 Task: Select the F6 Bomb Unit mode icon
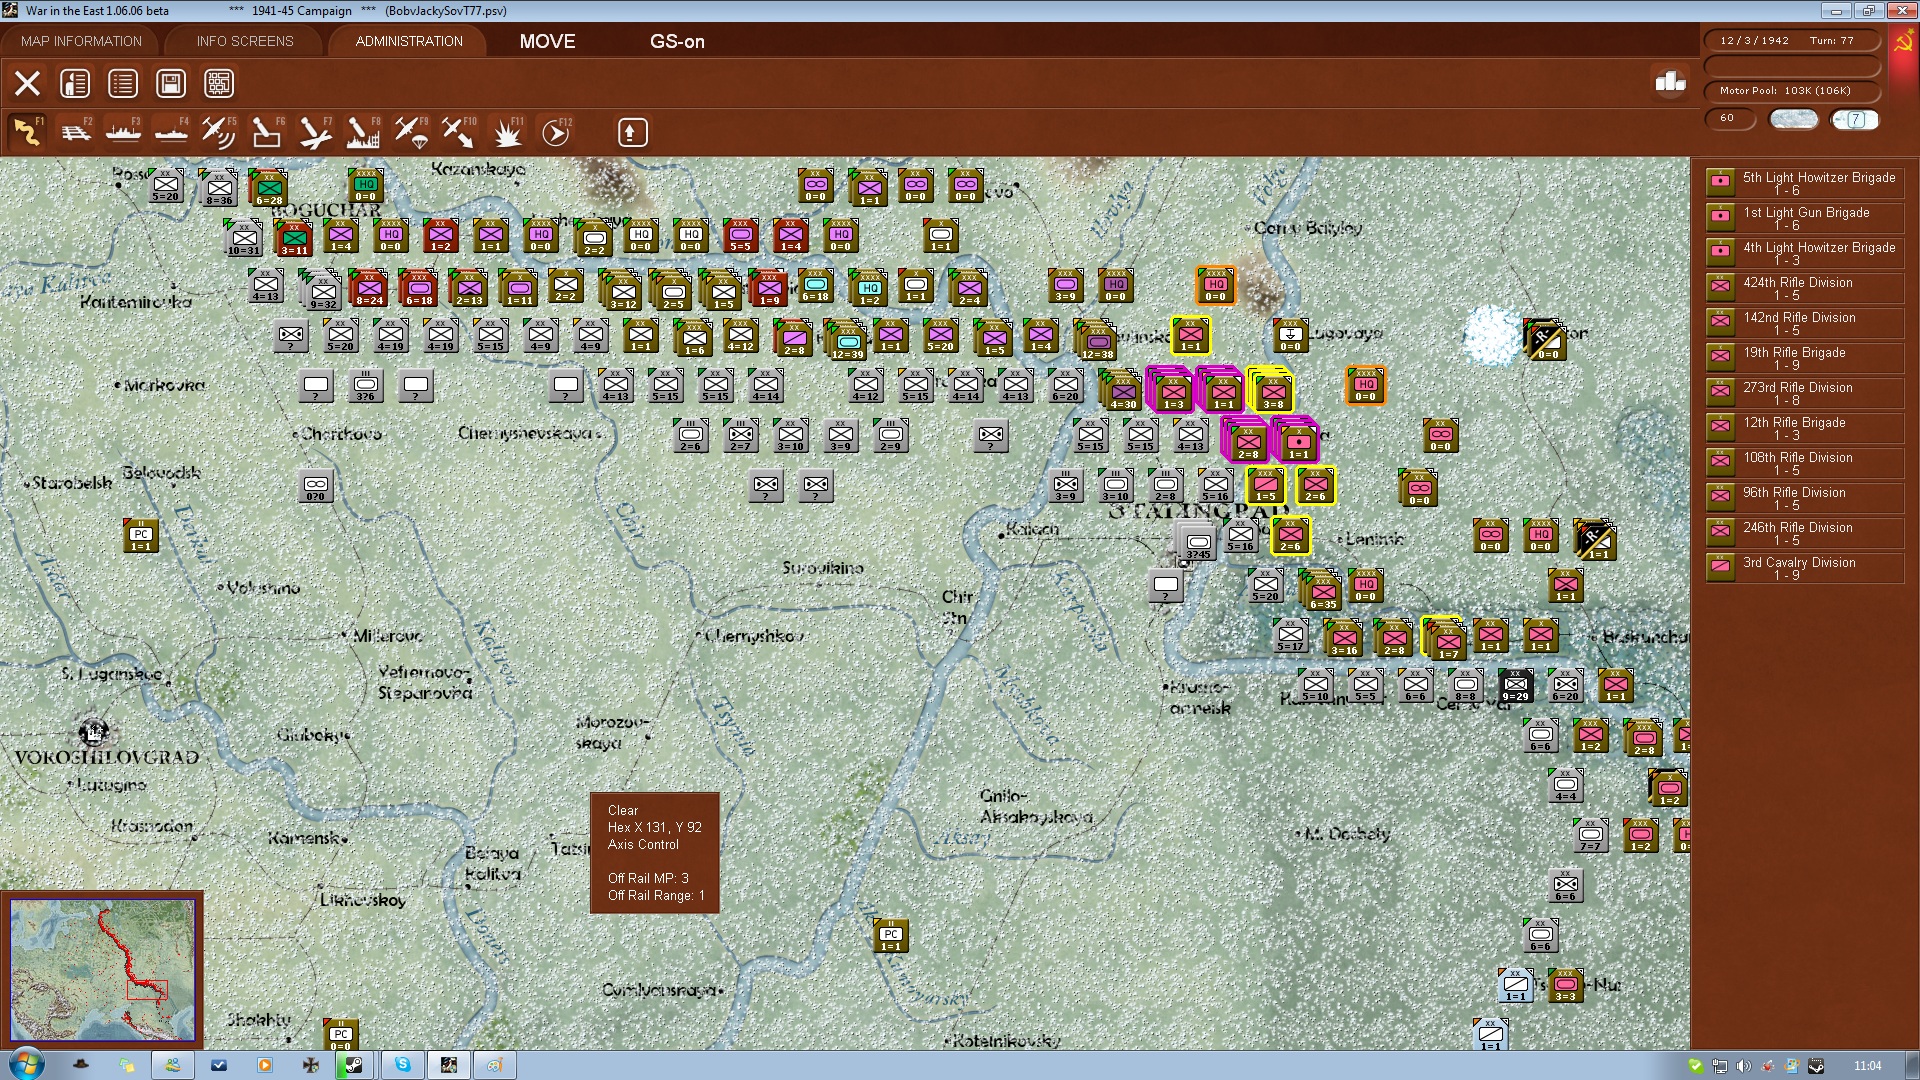(267, 132)
